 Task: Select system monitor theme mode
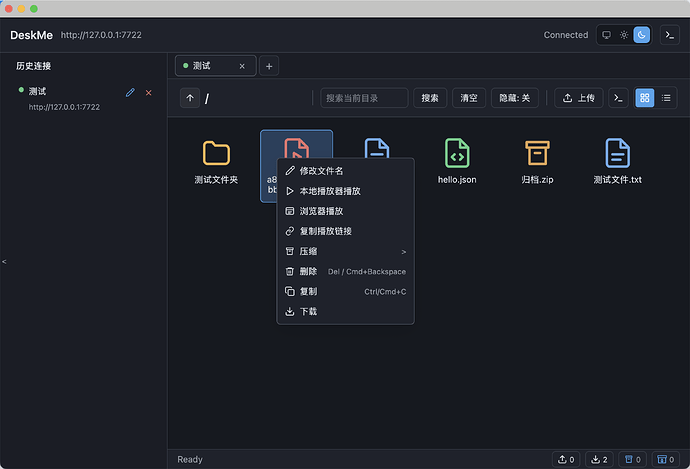click(x=606, y=35)
